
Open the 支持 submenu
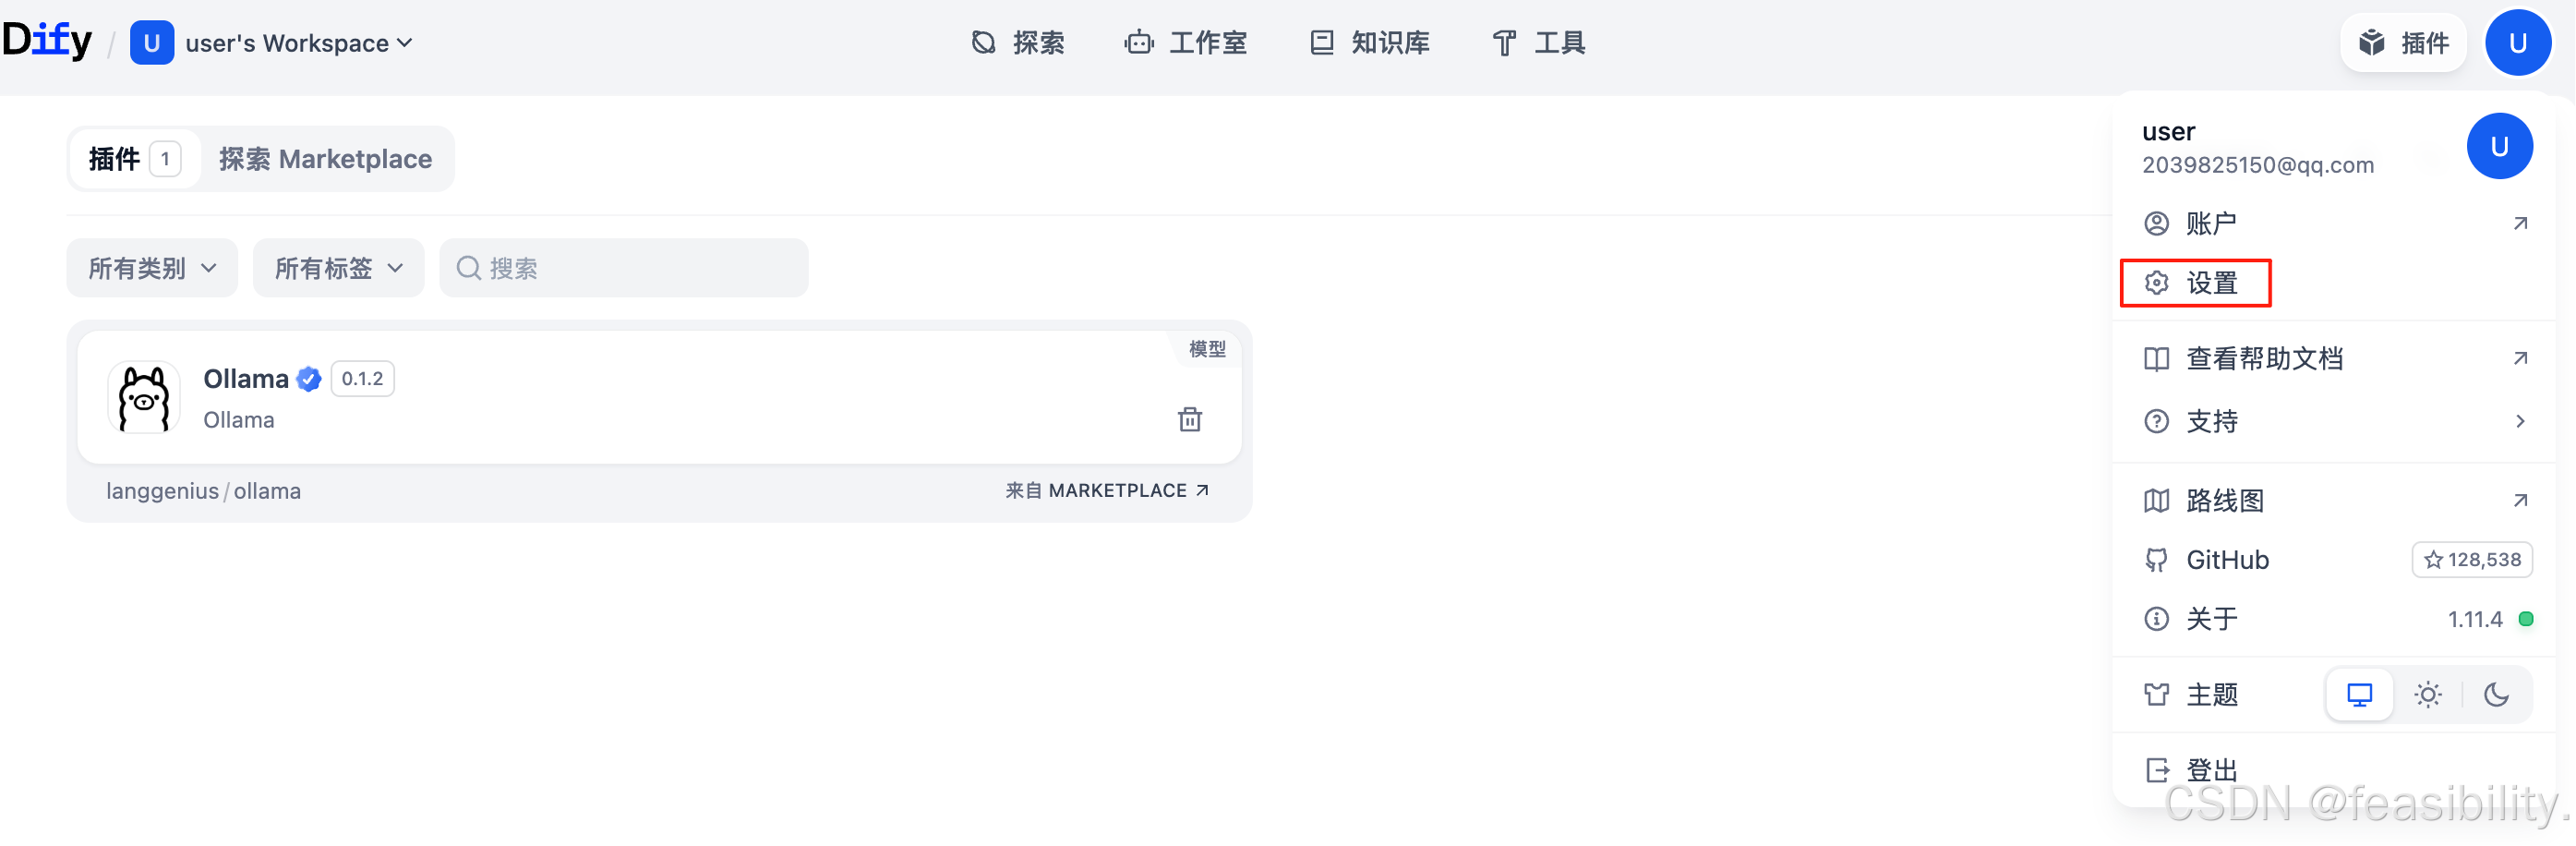pos(2333,421)
